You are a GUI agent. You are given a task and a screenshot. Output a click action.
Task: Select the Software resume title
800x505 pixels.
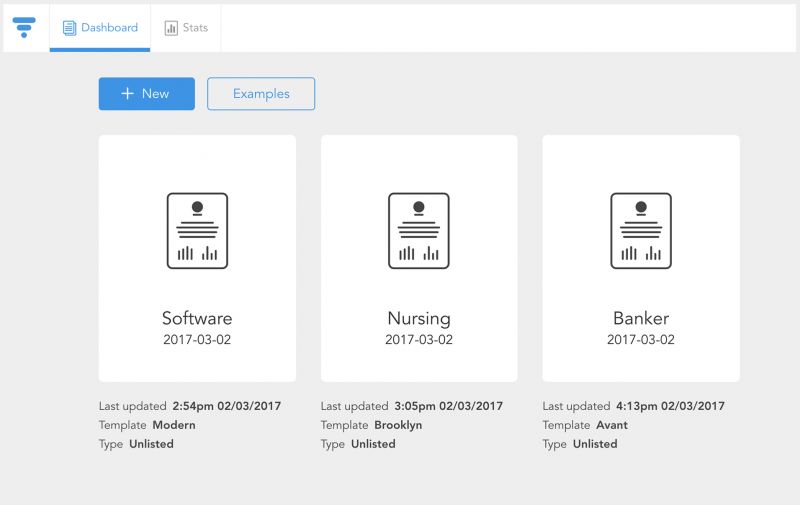(x=197, y=318)
